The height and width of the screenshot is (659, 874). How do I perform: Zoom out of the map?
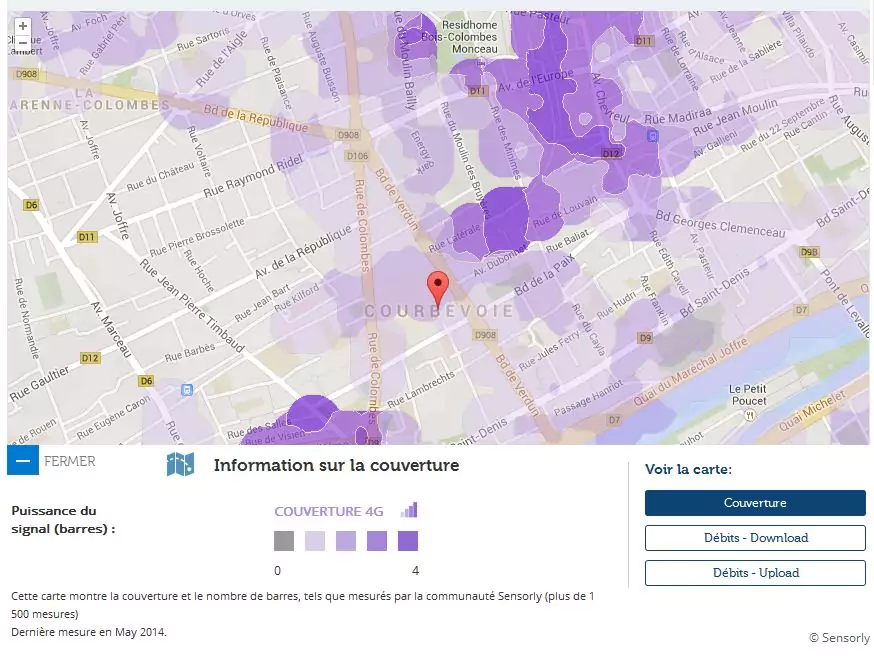(23, 42)
